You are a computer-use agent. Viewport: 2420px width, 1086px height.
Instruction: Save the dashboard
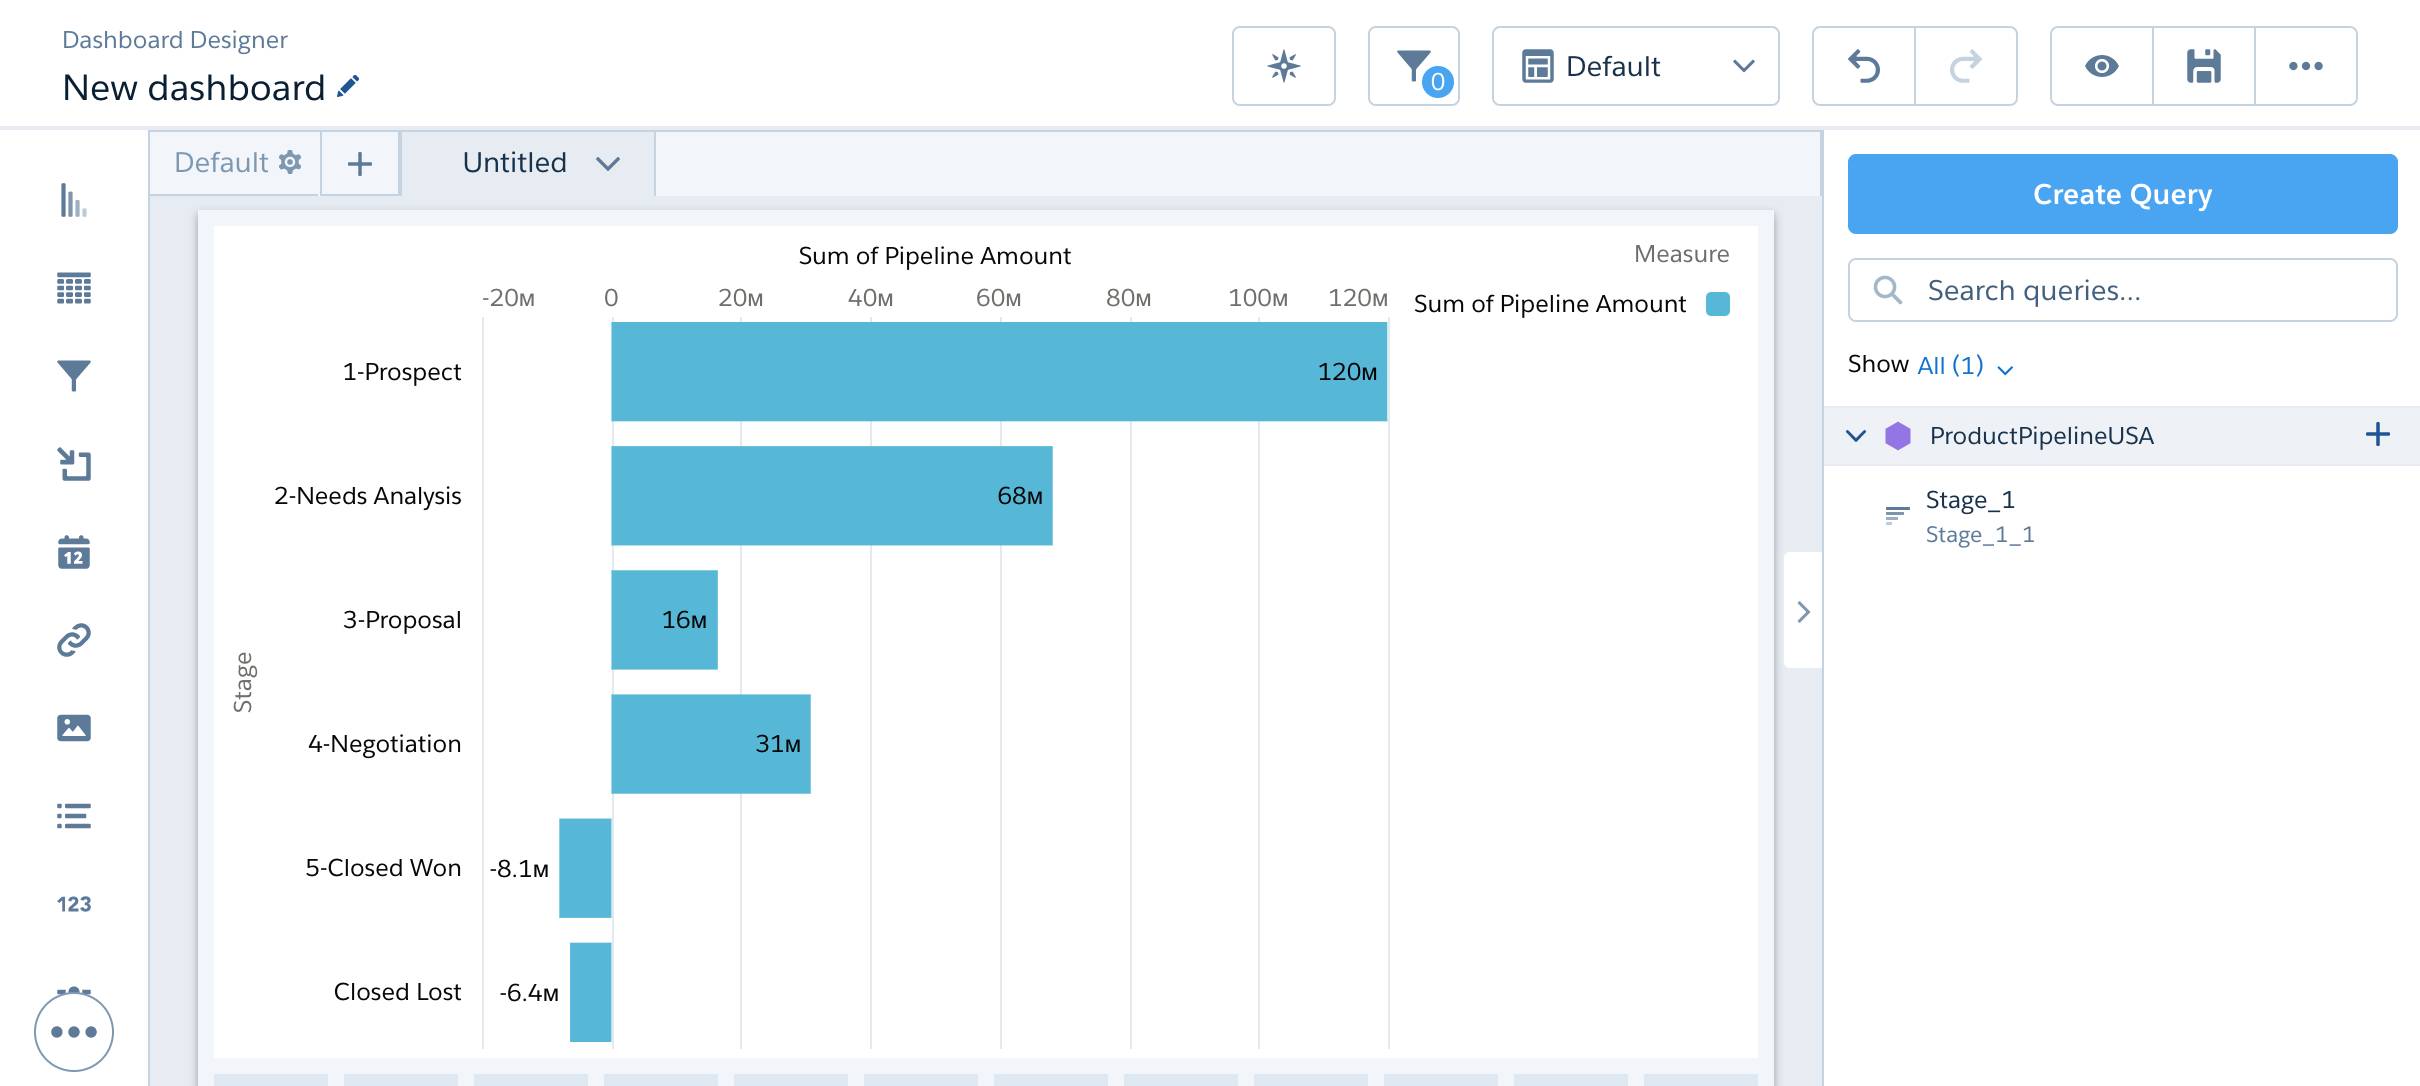coord(2204,66)
